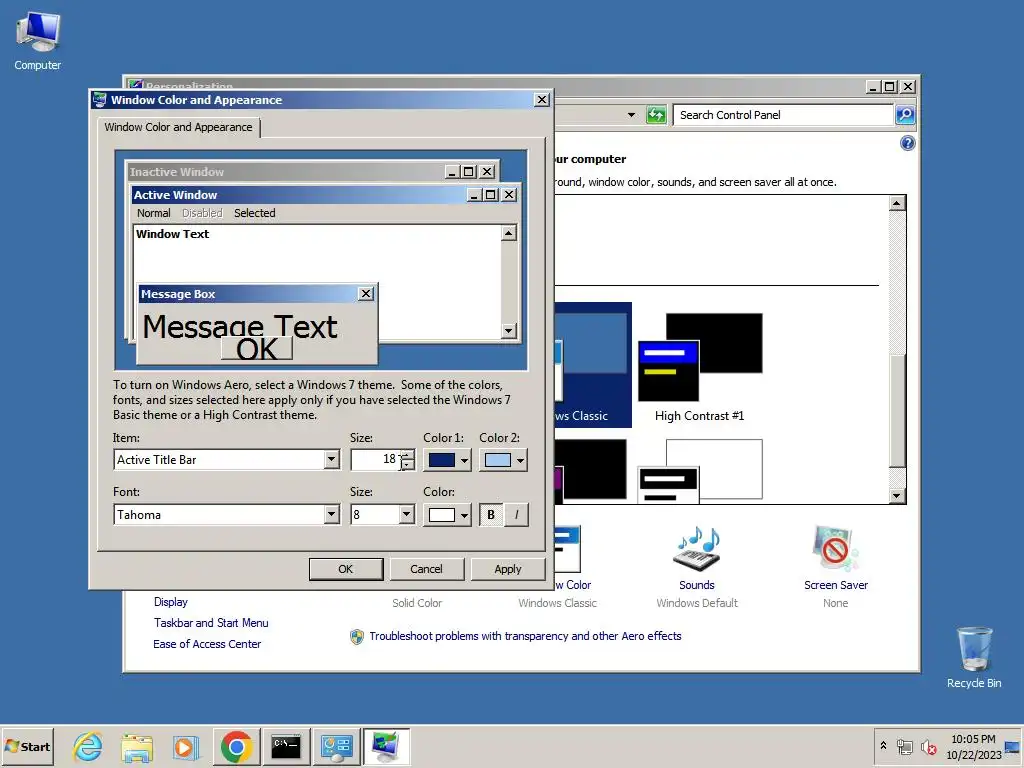This screenshot has height=768, width=1024.
Task: Close the preview Message Box with X
Action: (366, 294)
